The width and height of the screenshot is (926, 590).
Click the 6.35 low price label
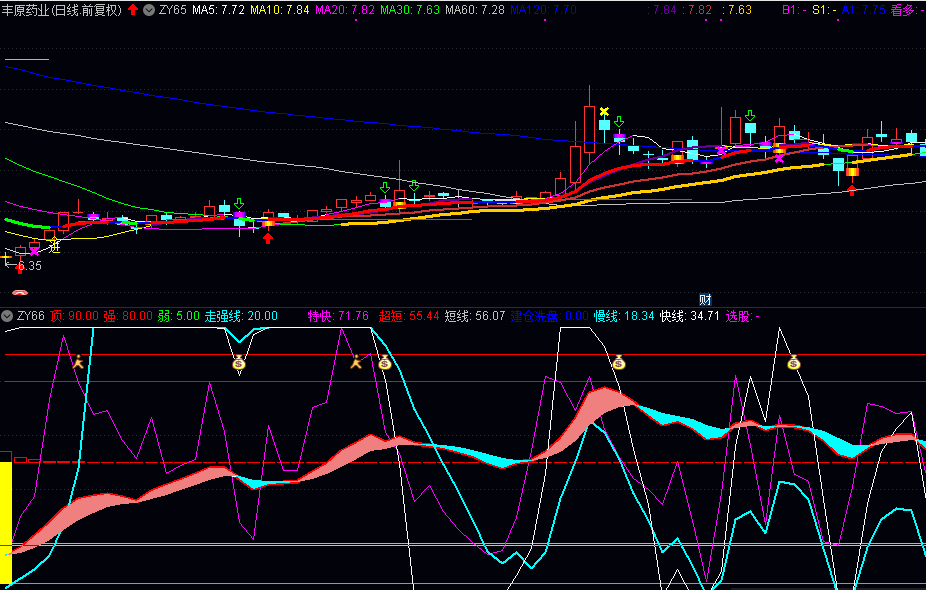point(29,266)
